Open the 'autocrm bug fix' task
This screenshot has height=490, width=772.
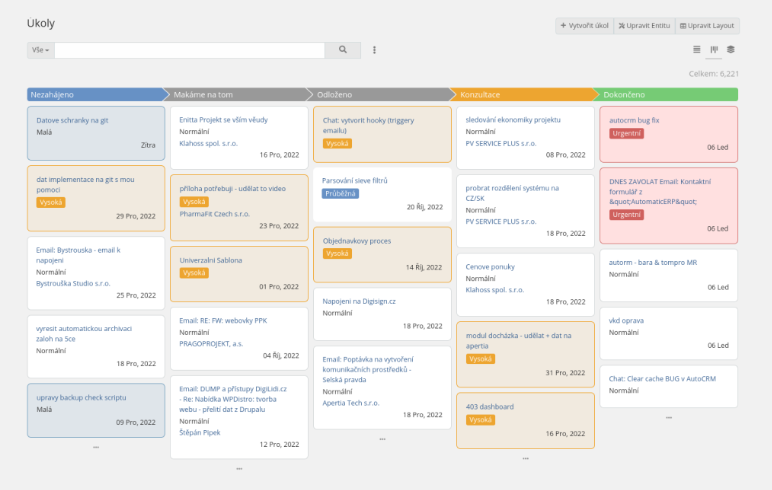coord(634,119)
